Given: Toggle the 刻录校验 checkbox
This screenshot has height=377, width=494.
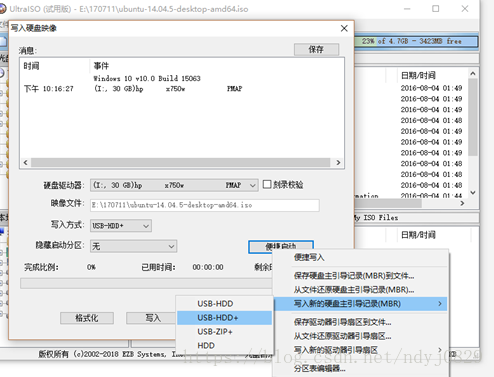Looking at the screenshot, I should coord(267,184).
